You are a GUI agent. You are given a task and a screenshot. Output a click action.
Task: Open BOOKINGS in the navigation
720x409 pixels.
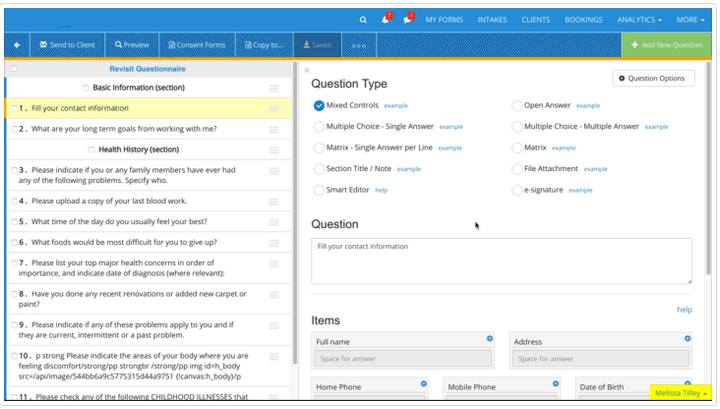click(584, 20)
